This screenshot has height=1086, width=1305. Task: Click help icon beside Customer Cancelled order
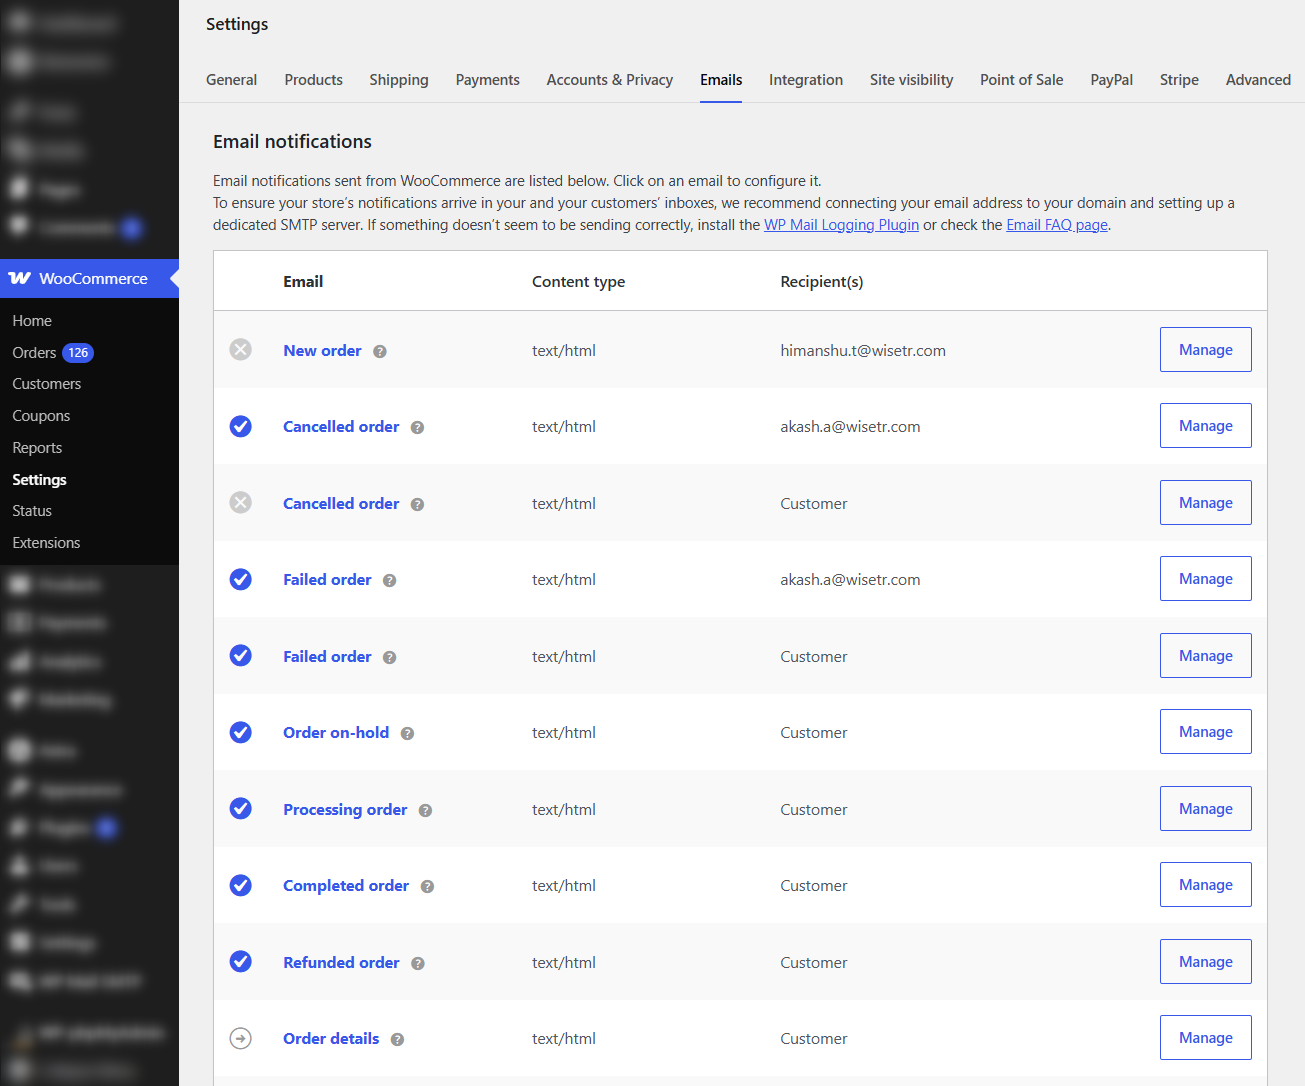click(418, 504)
